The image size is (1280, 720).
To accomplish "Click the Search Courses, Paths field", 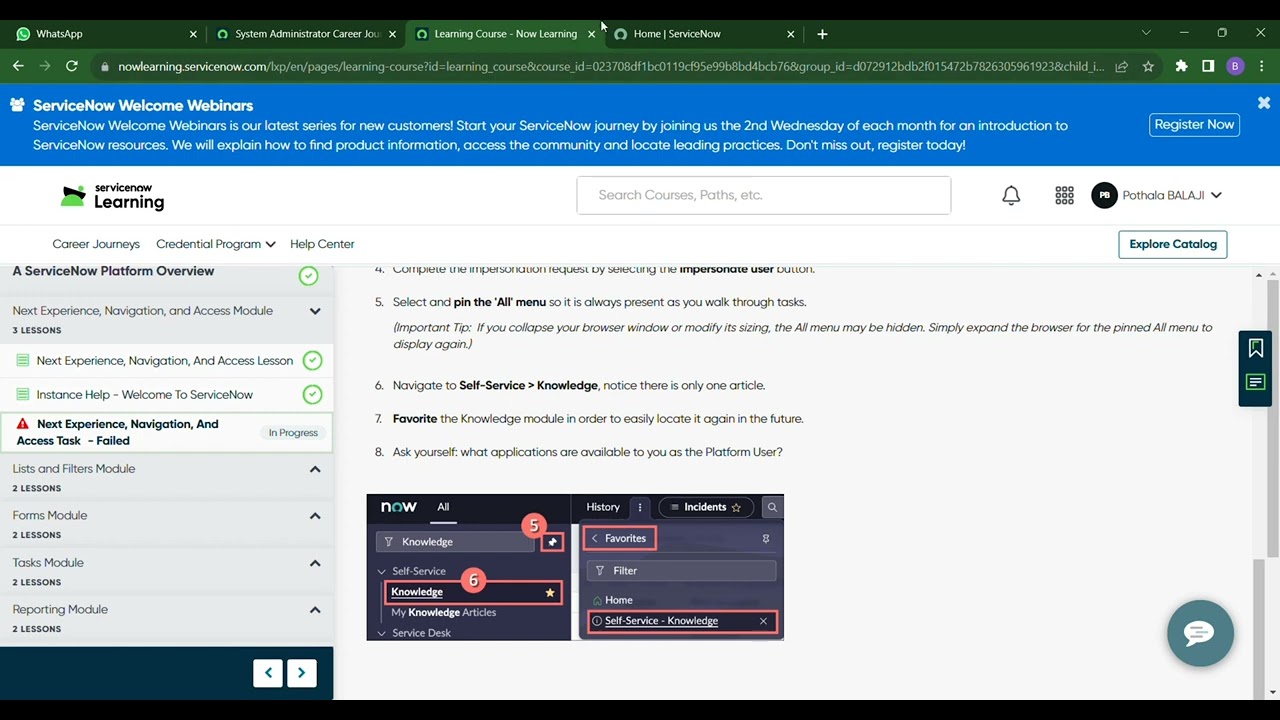I will (x=764, y=195).
